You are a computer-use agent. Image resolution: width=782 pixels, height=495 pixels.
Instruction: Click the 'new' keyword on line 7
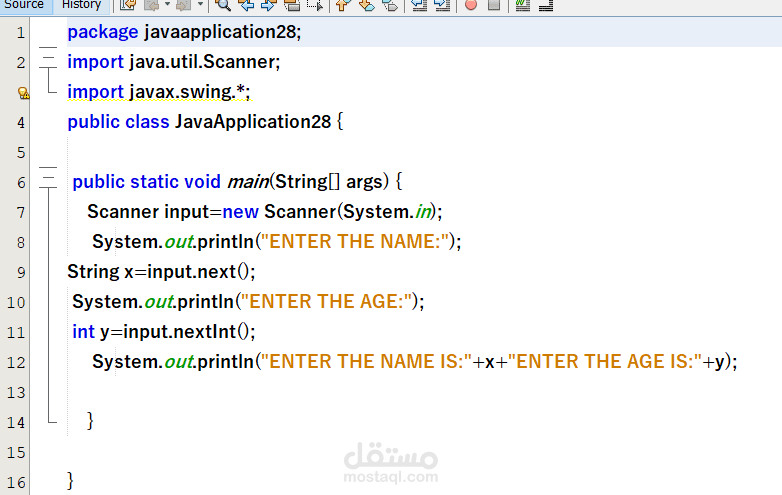(240, 211)
